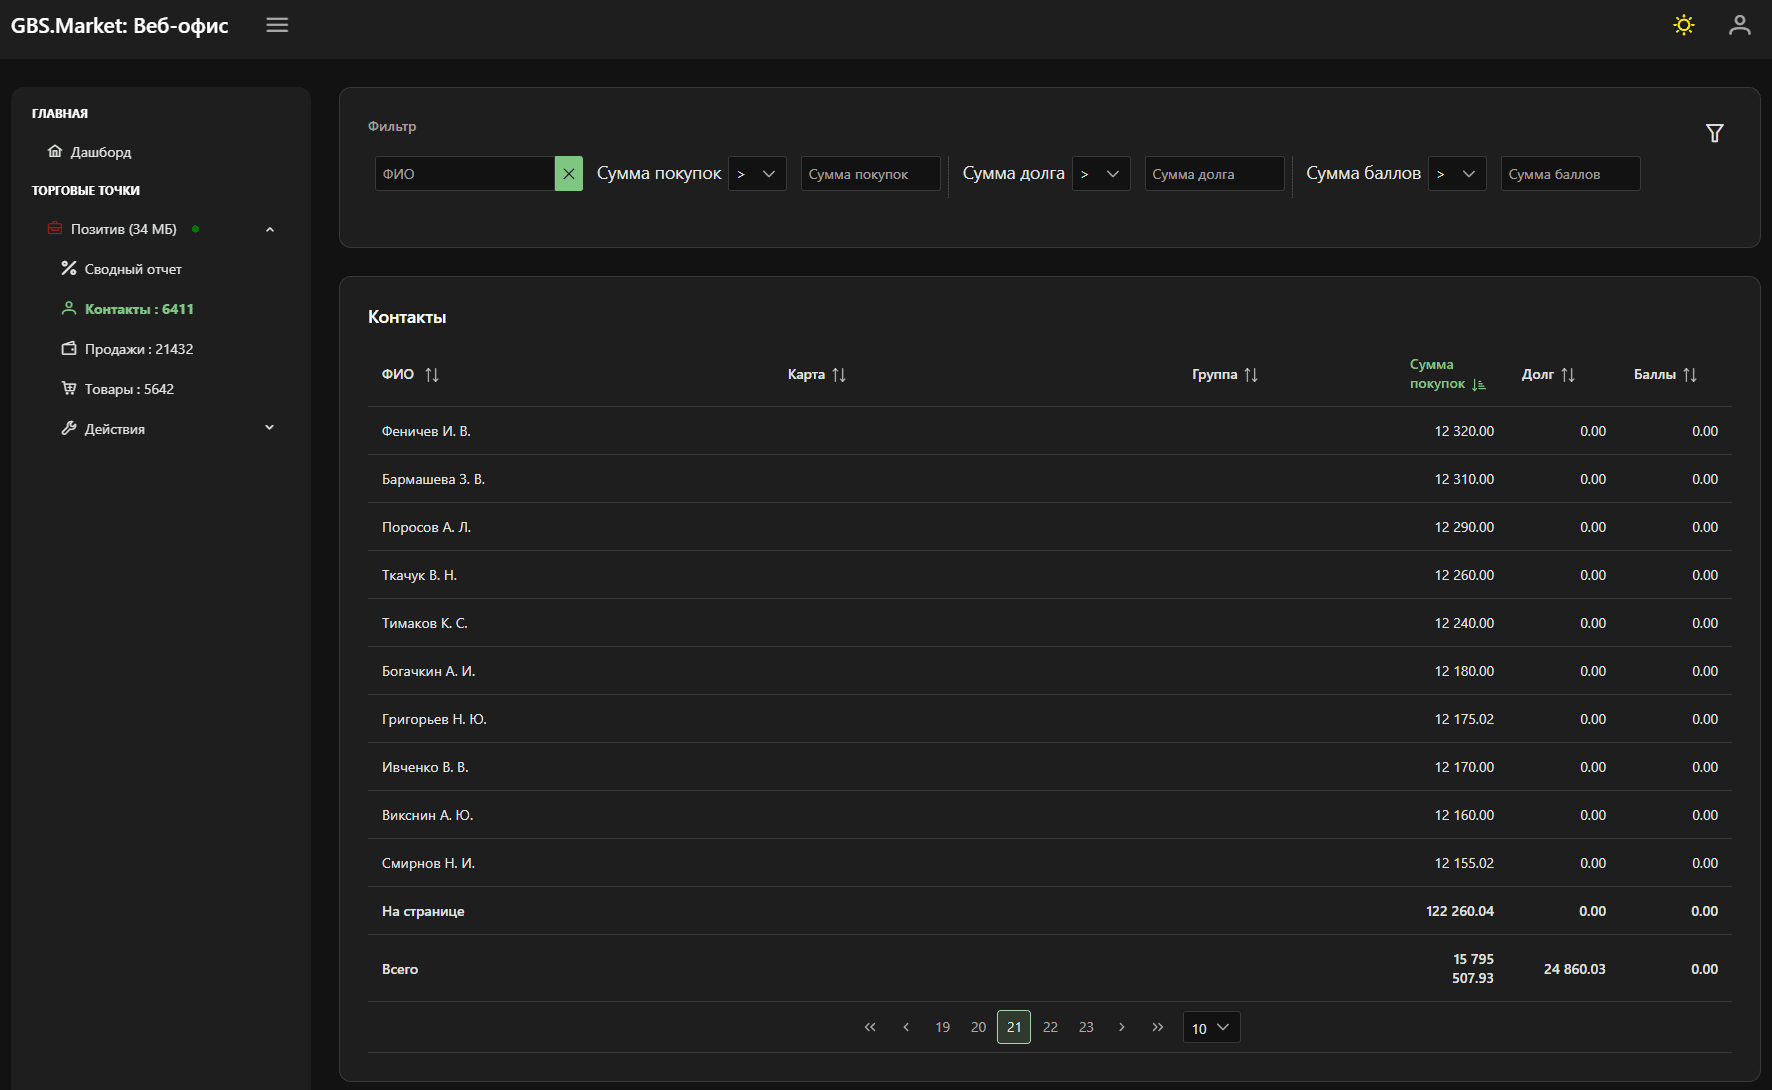Sort by Баллы column arrows
This screenshot has height=1090, width=1772.
click(x=1690, y=375)
